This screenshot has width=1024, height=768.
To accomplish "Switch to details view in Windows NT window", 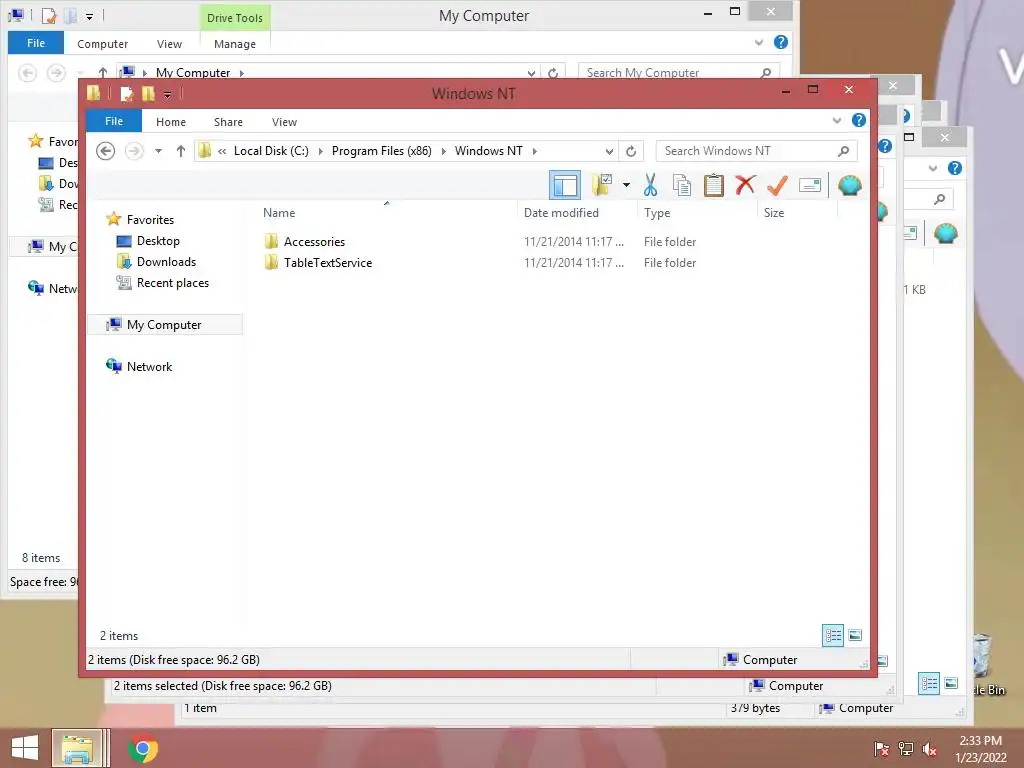I will pos(833,635).
